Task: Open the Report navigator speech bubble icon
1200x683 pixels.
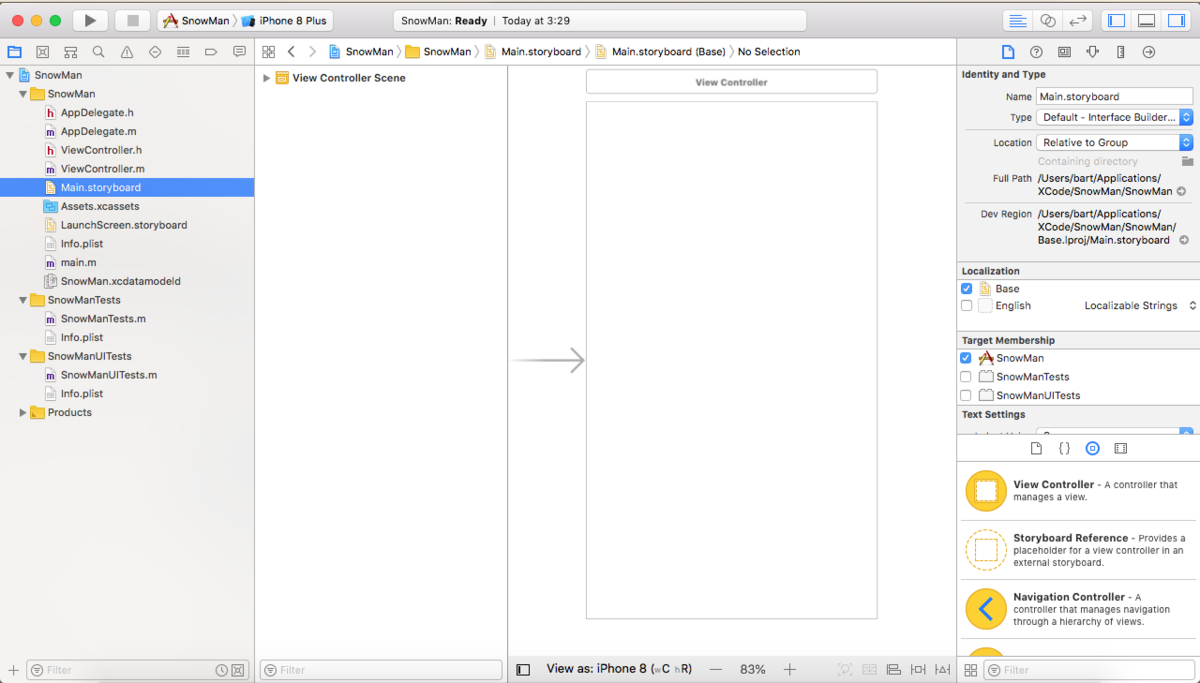Action: 239,51
